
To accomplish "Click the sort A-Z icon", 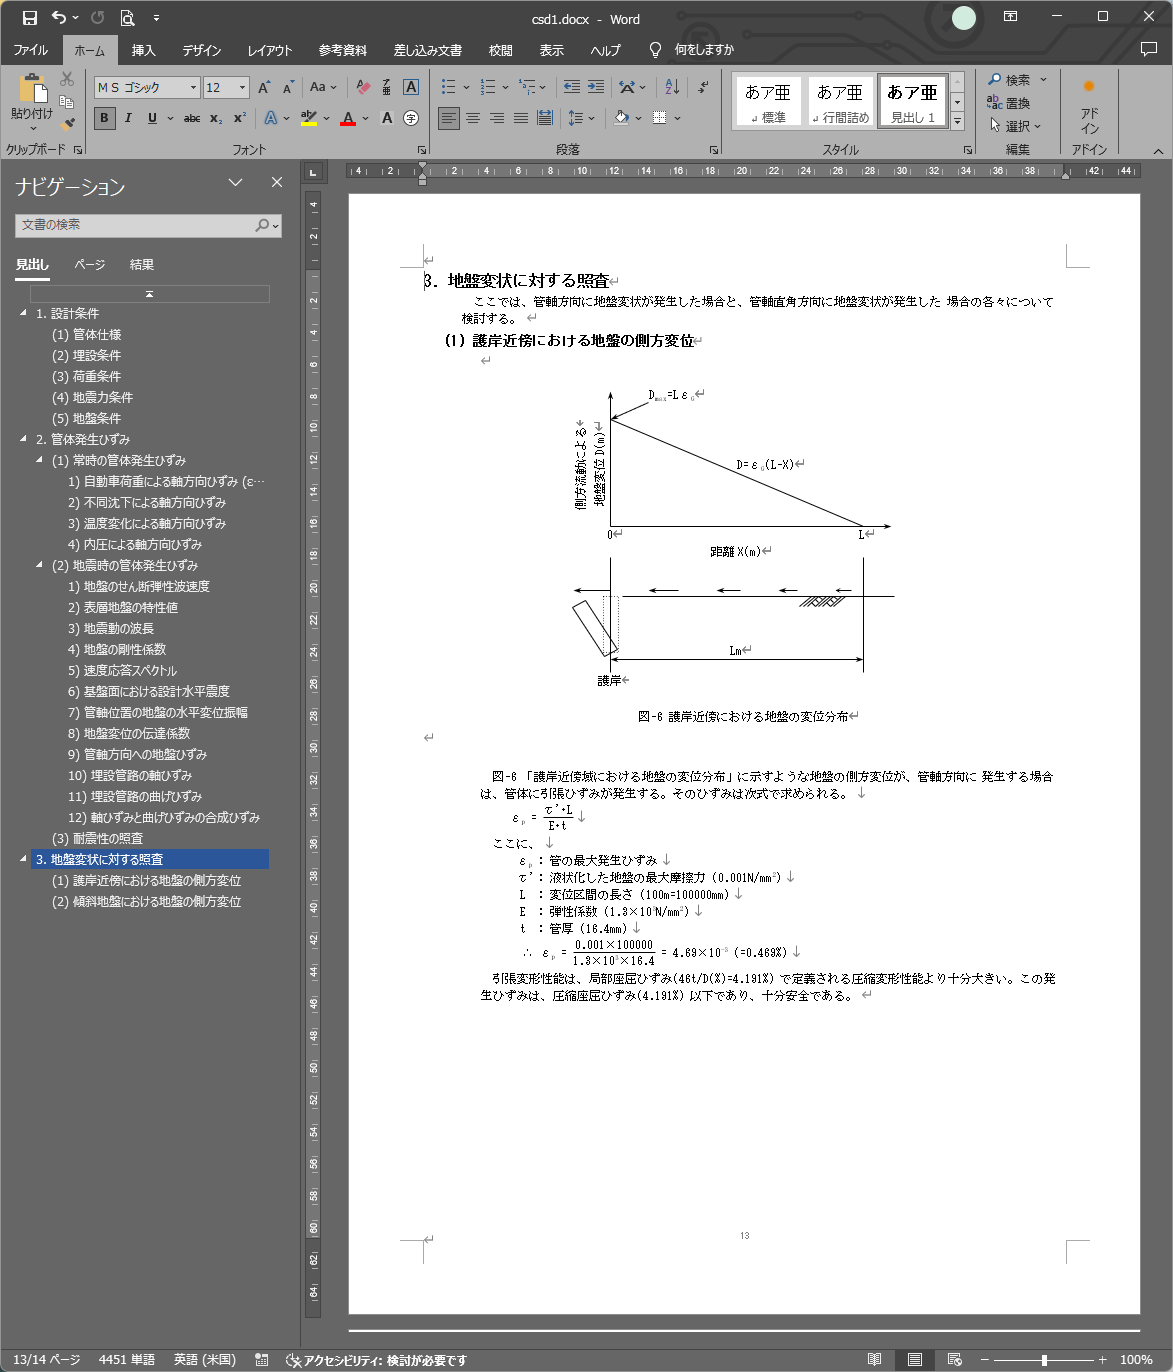I will [672, 87].
